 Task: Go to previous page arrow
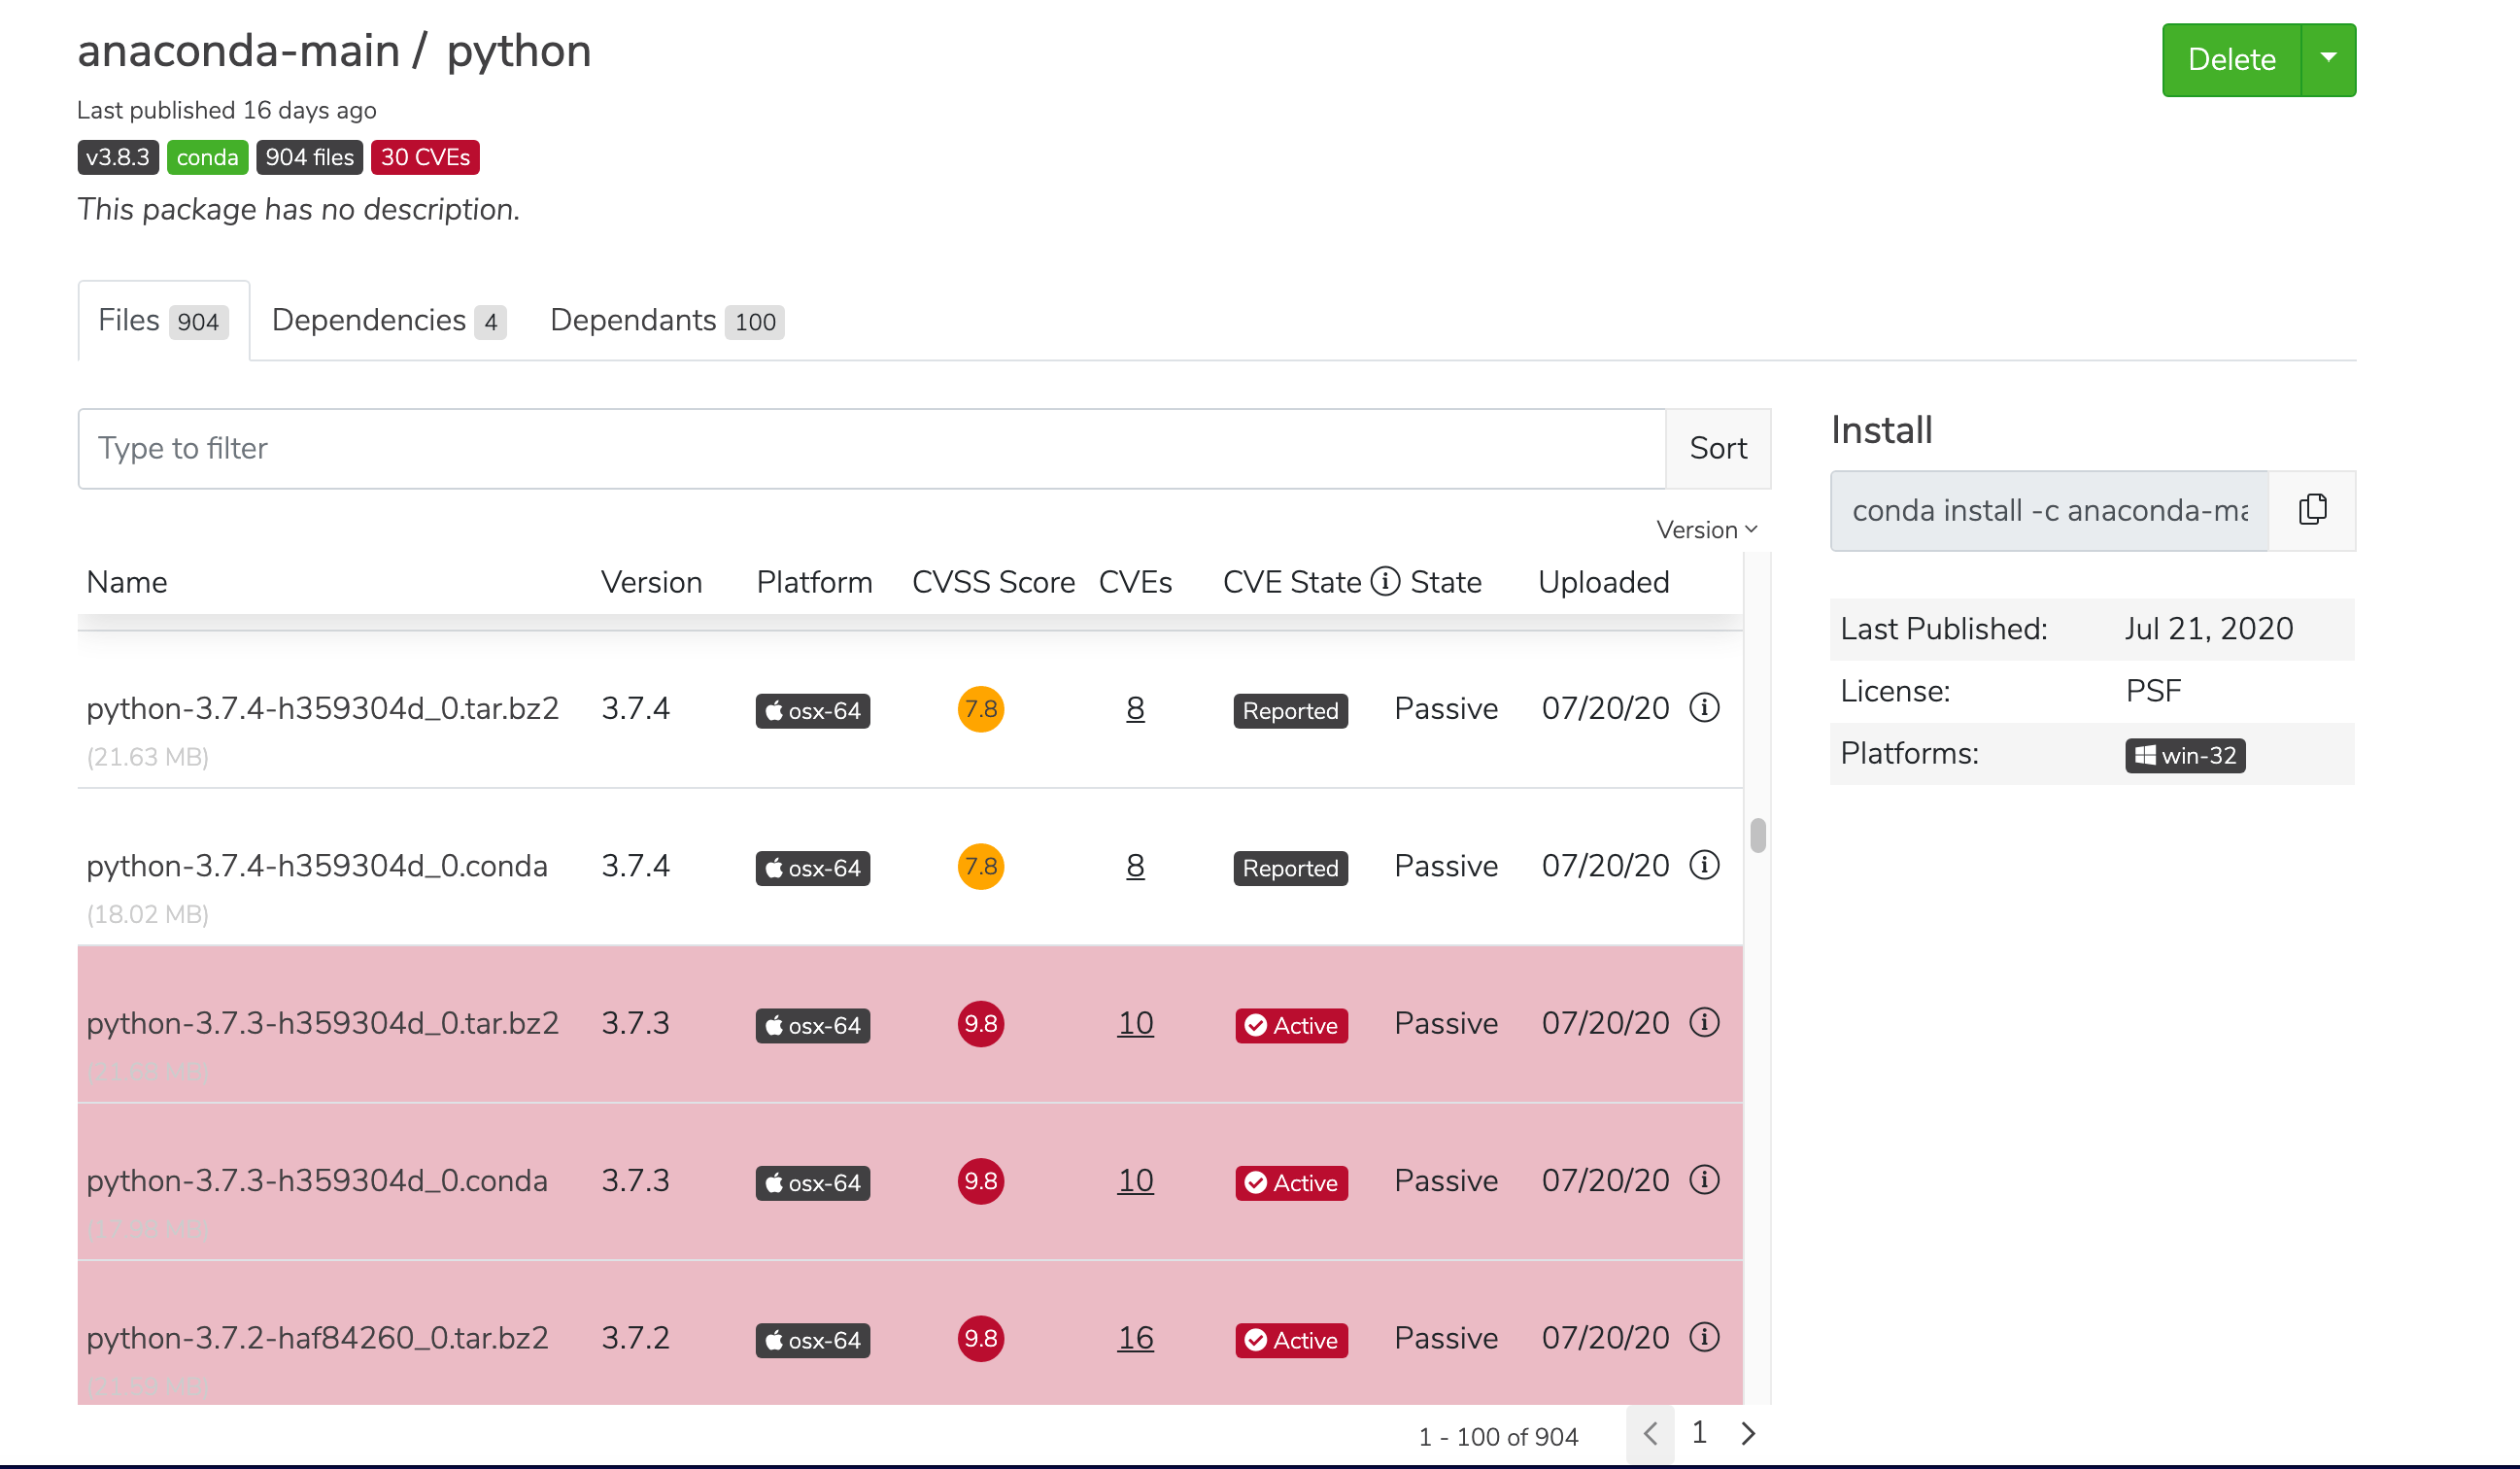[1650, 1433]
